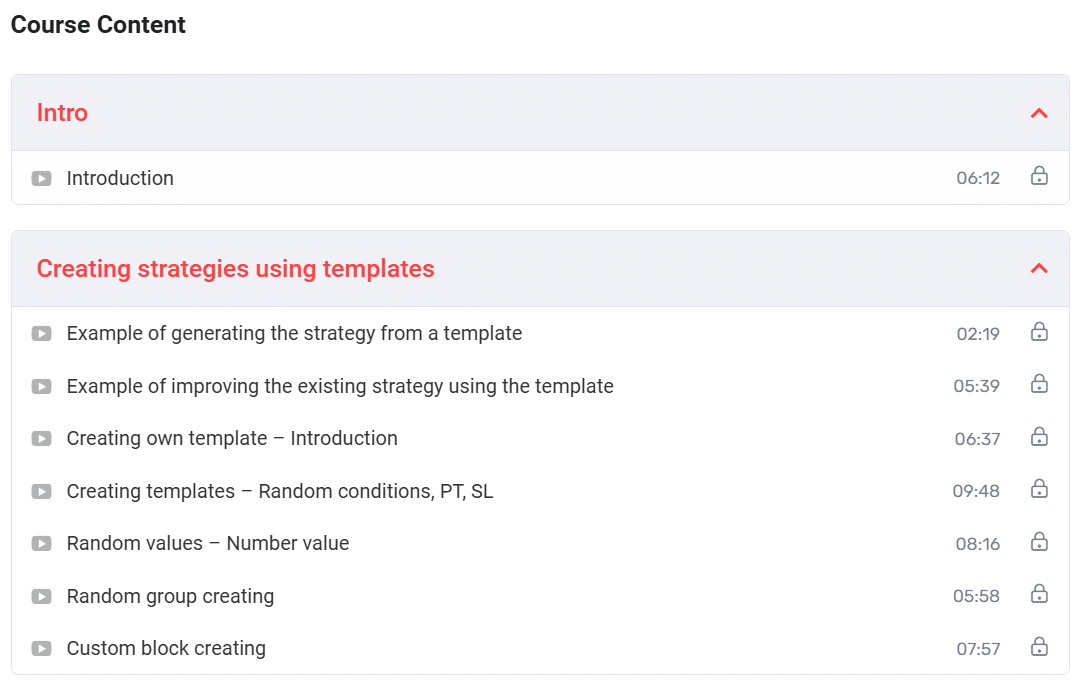Click play icon beside 'Custom block creating'

pos(41,649)
